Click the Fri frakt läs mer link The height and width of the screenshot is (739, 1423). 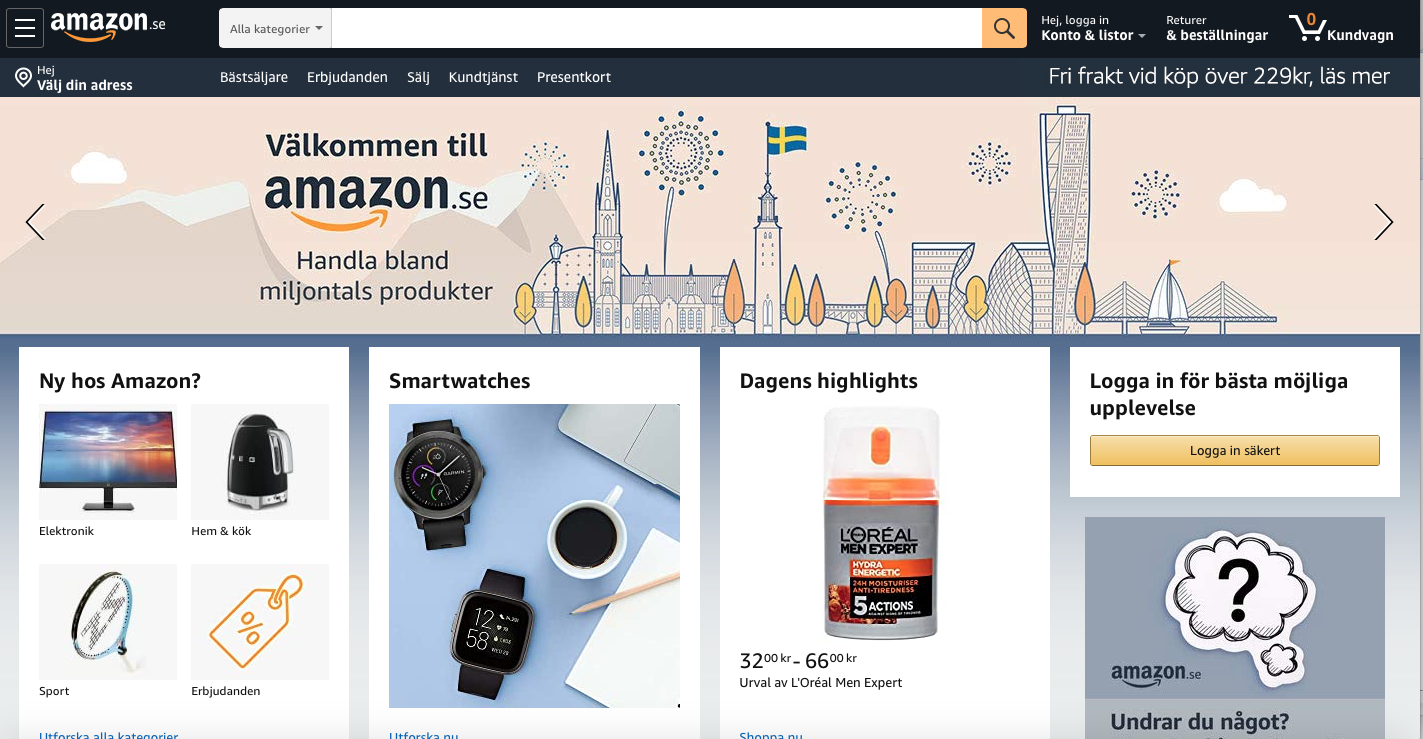pos(1219,76)
